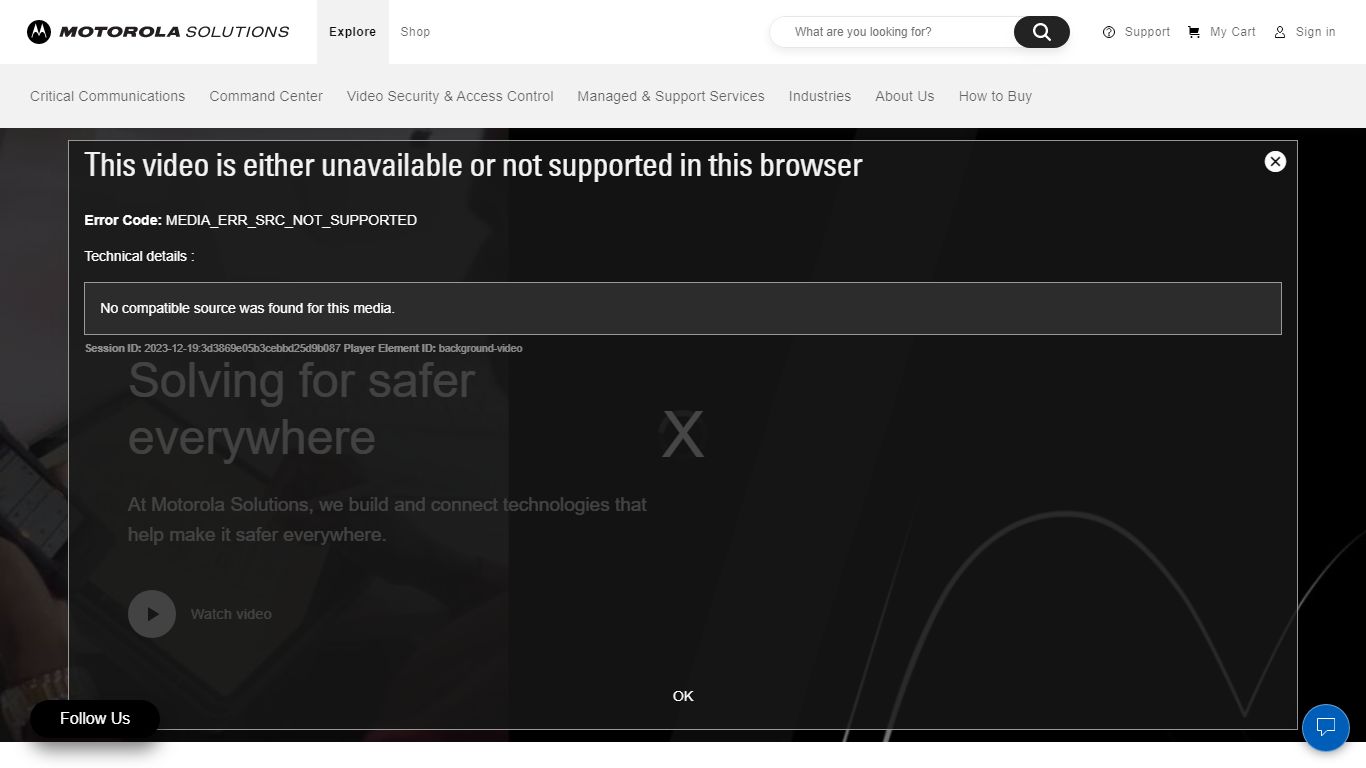Open Command Center menu
Image resolution: width=1366 pixels, height=768 pixels.
266,96
